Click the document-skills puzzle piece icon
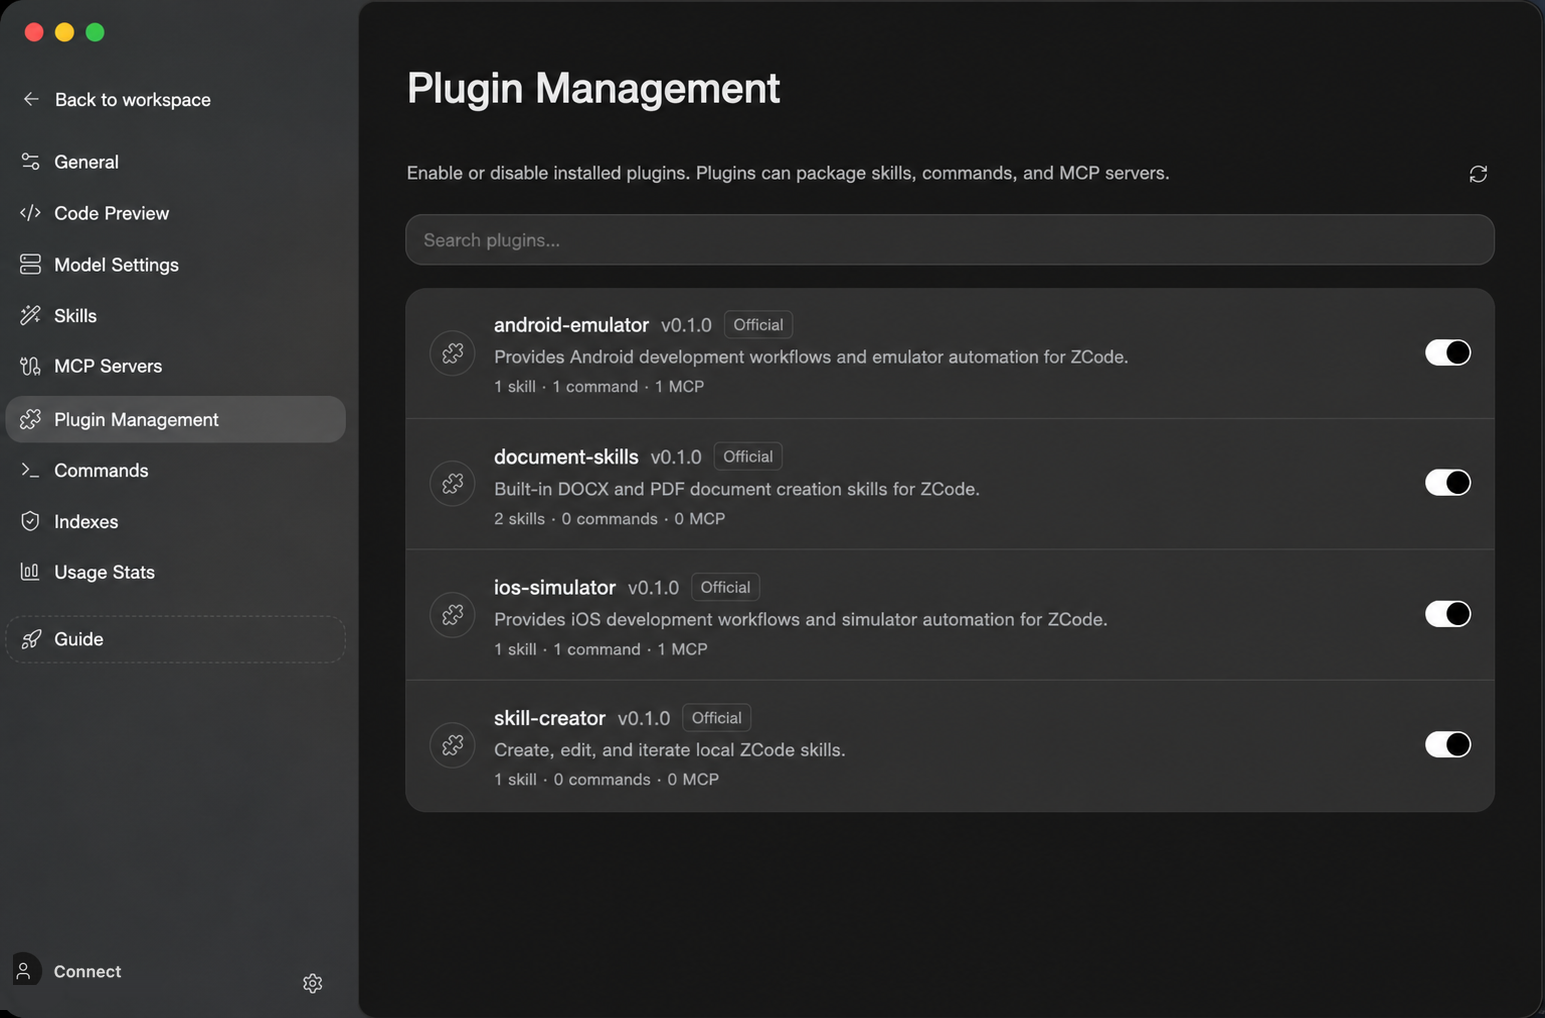1545x1018 pixels. (452, 484)
